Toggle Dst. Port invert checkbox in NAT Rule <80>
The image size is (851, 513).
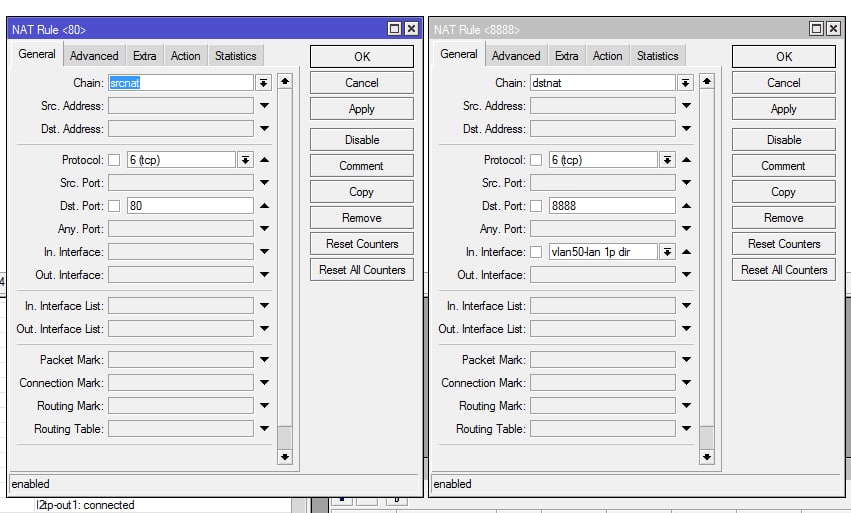(x=114, y=206)
